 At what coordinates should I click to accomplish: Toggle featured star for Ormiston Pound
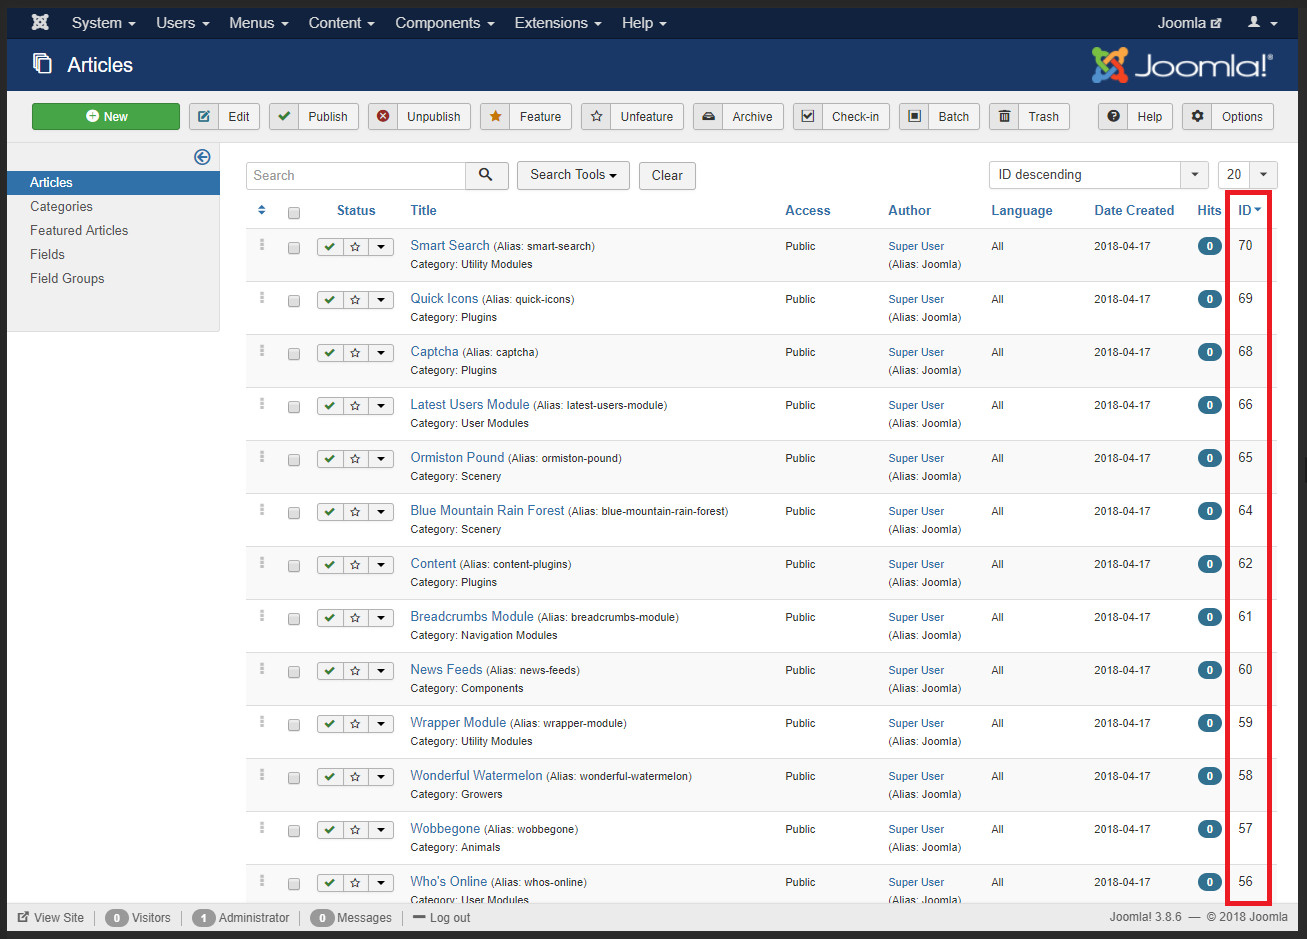pos(355,459)
